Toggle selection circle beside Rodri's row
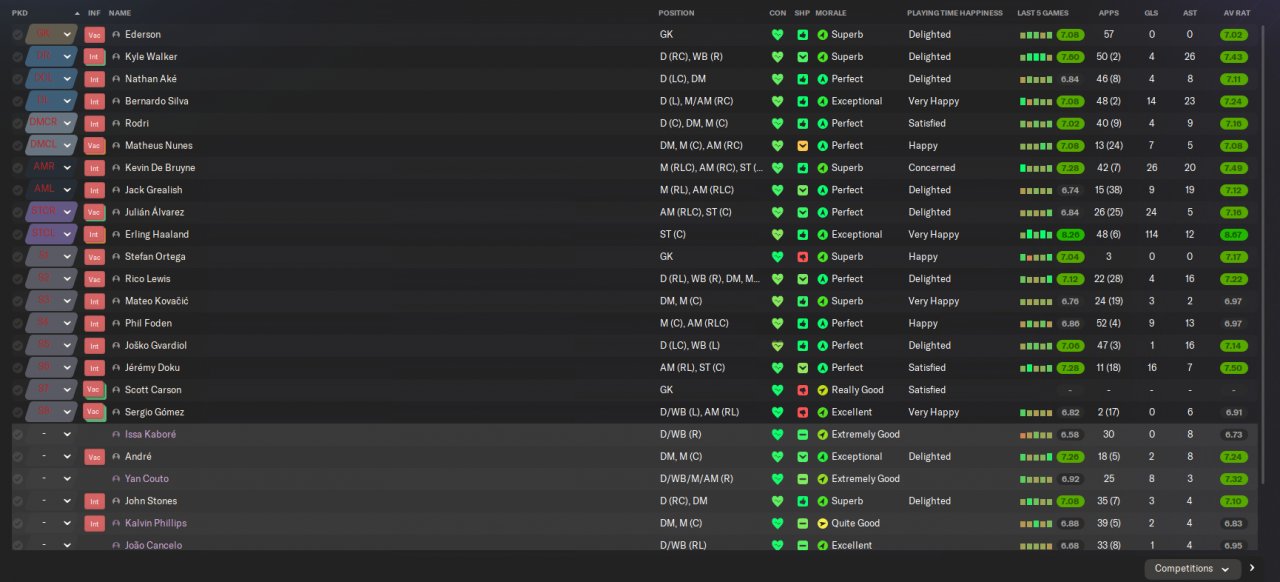This screenshot has width=1280, height=582. point(17,123)
